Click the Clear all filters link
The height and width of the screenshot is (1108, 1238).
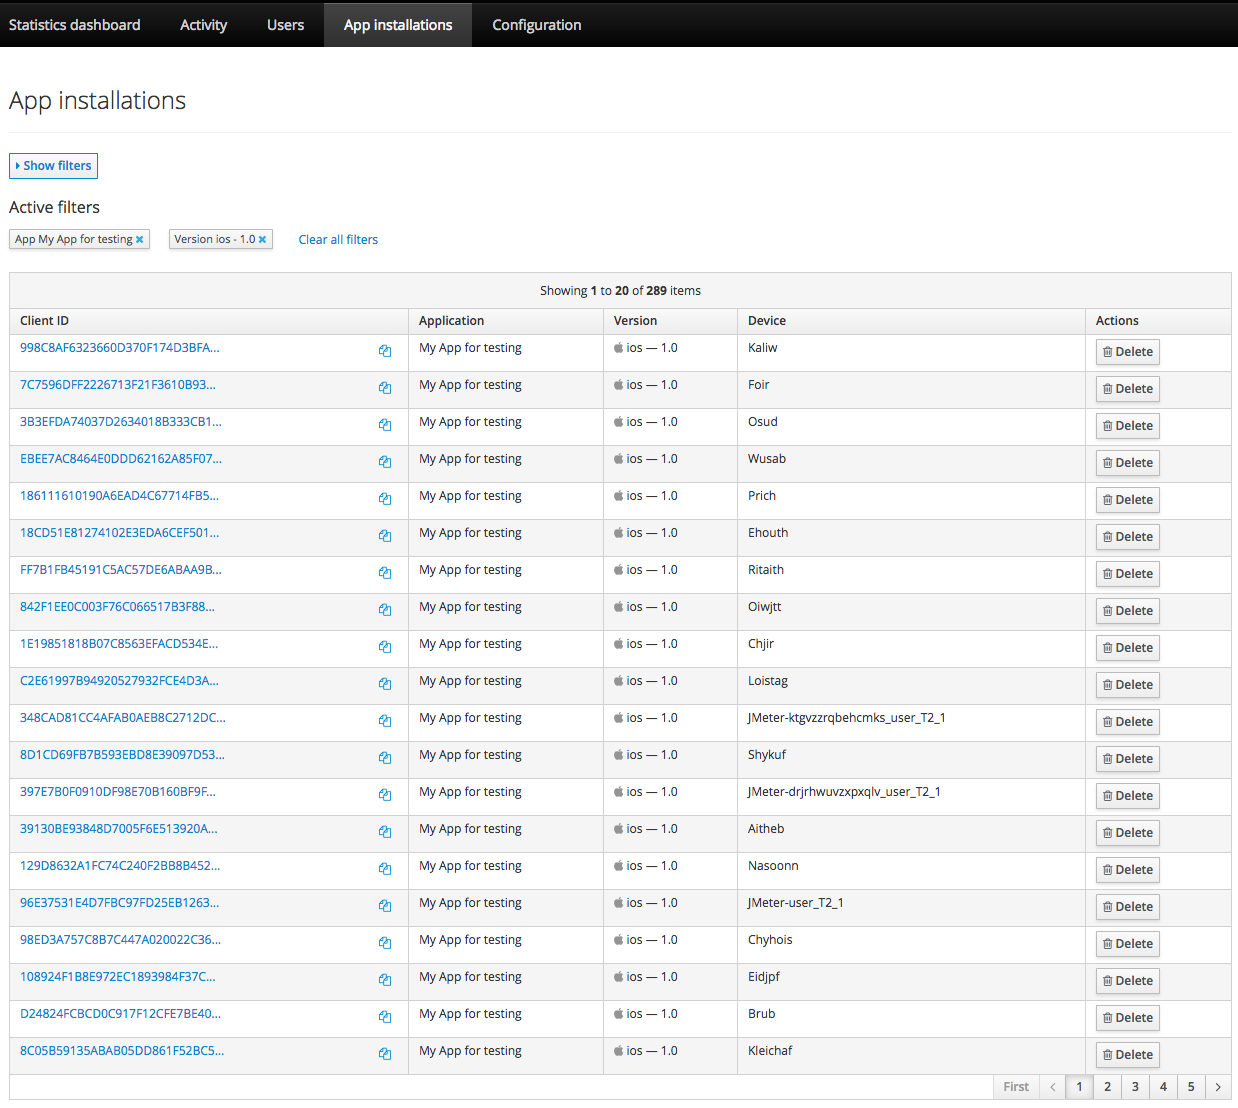point(337,239)
